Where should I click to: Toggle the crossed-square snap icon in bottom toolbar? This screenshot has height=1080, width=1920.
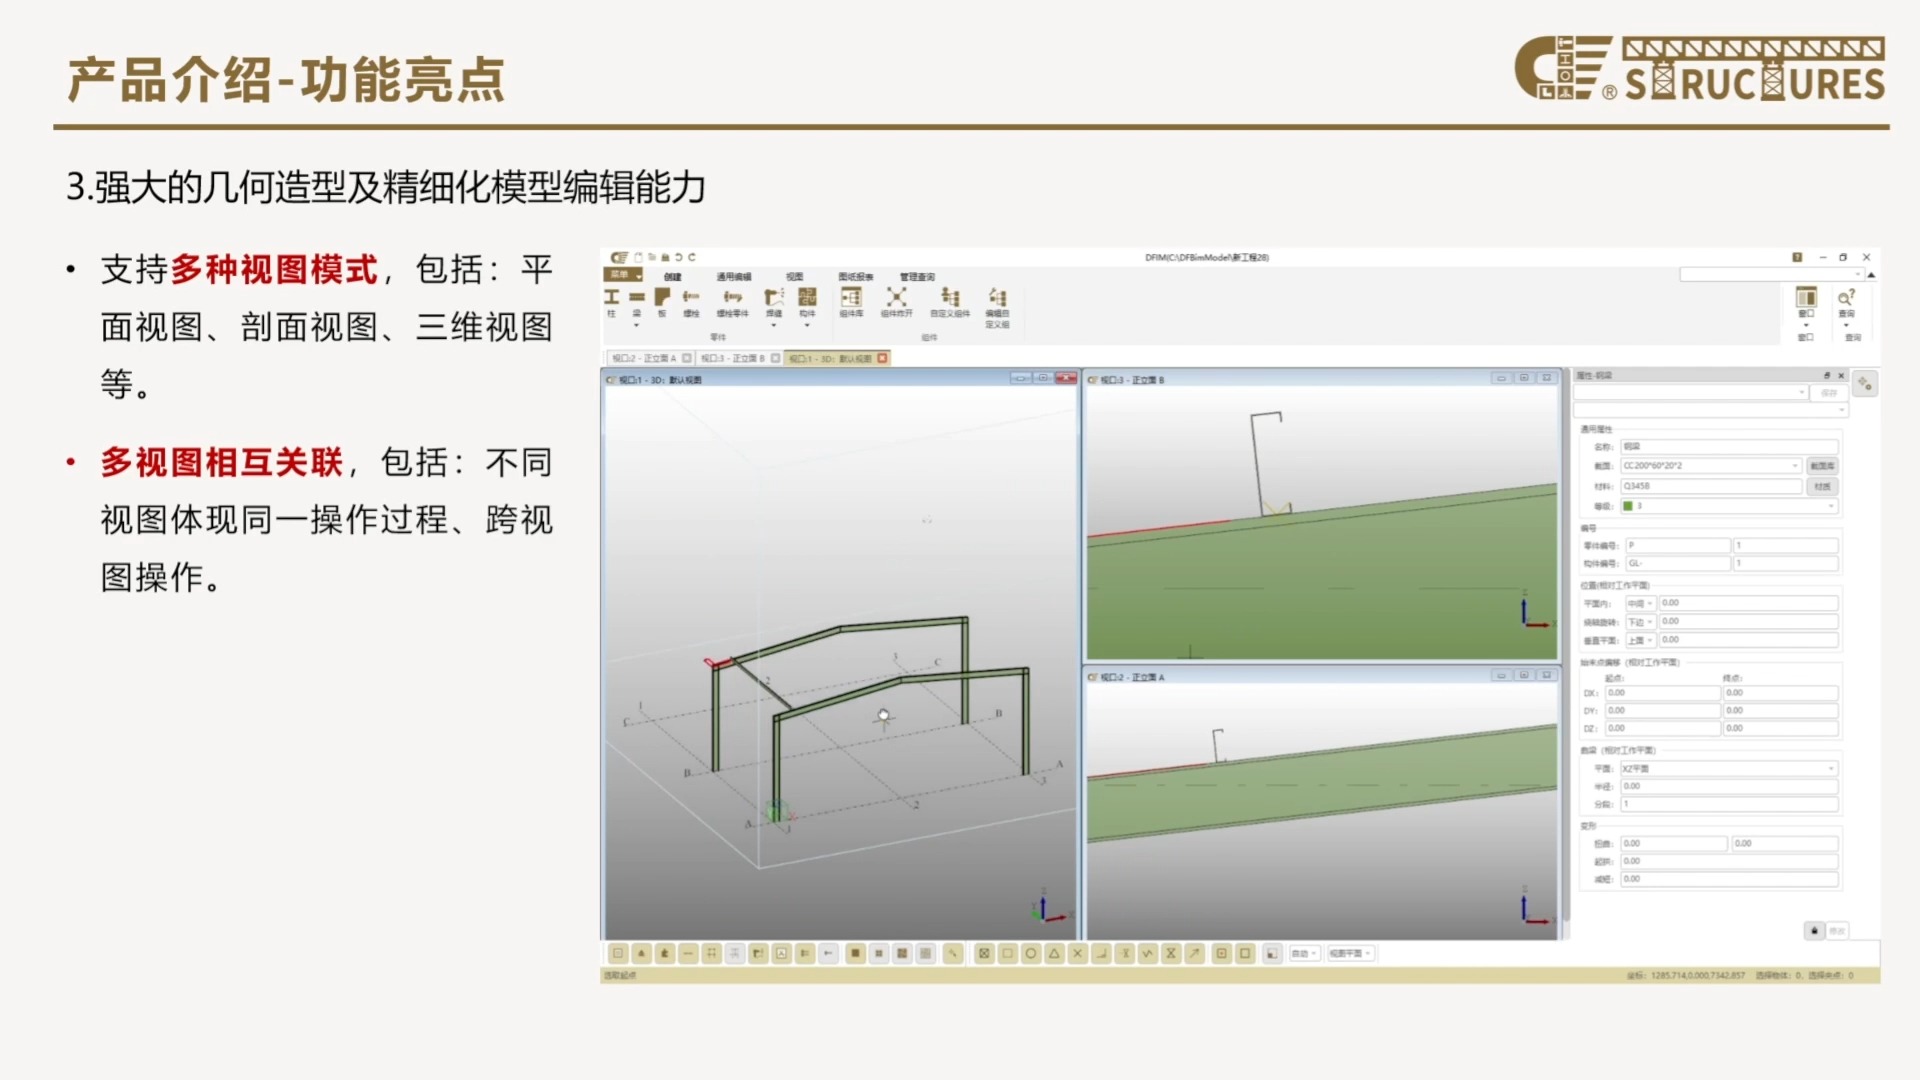point(984,954)
